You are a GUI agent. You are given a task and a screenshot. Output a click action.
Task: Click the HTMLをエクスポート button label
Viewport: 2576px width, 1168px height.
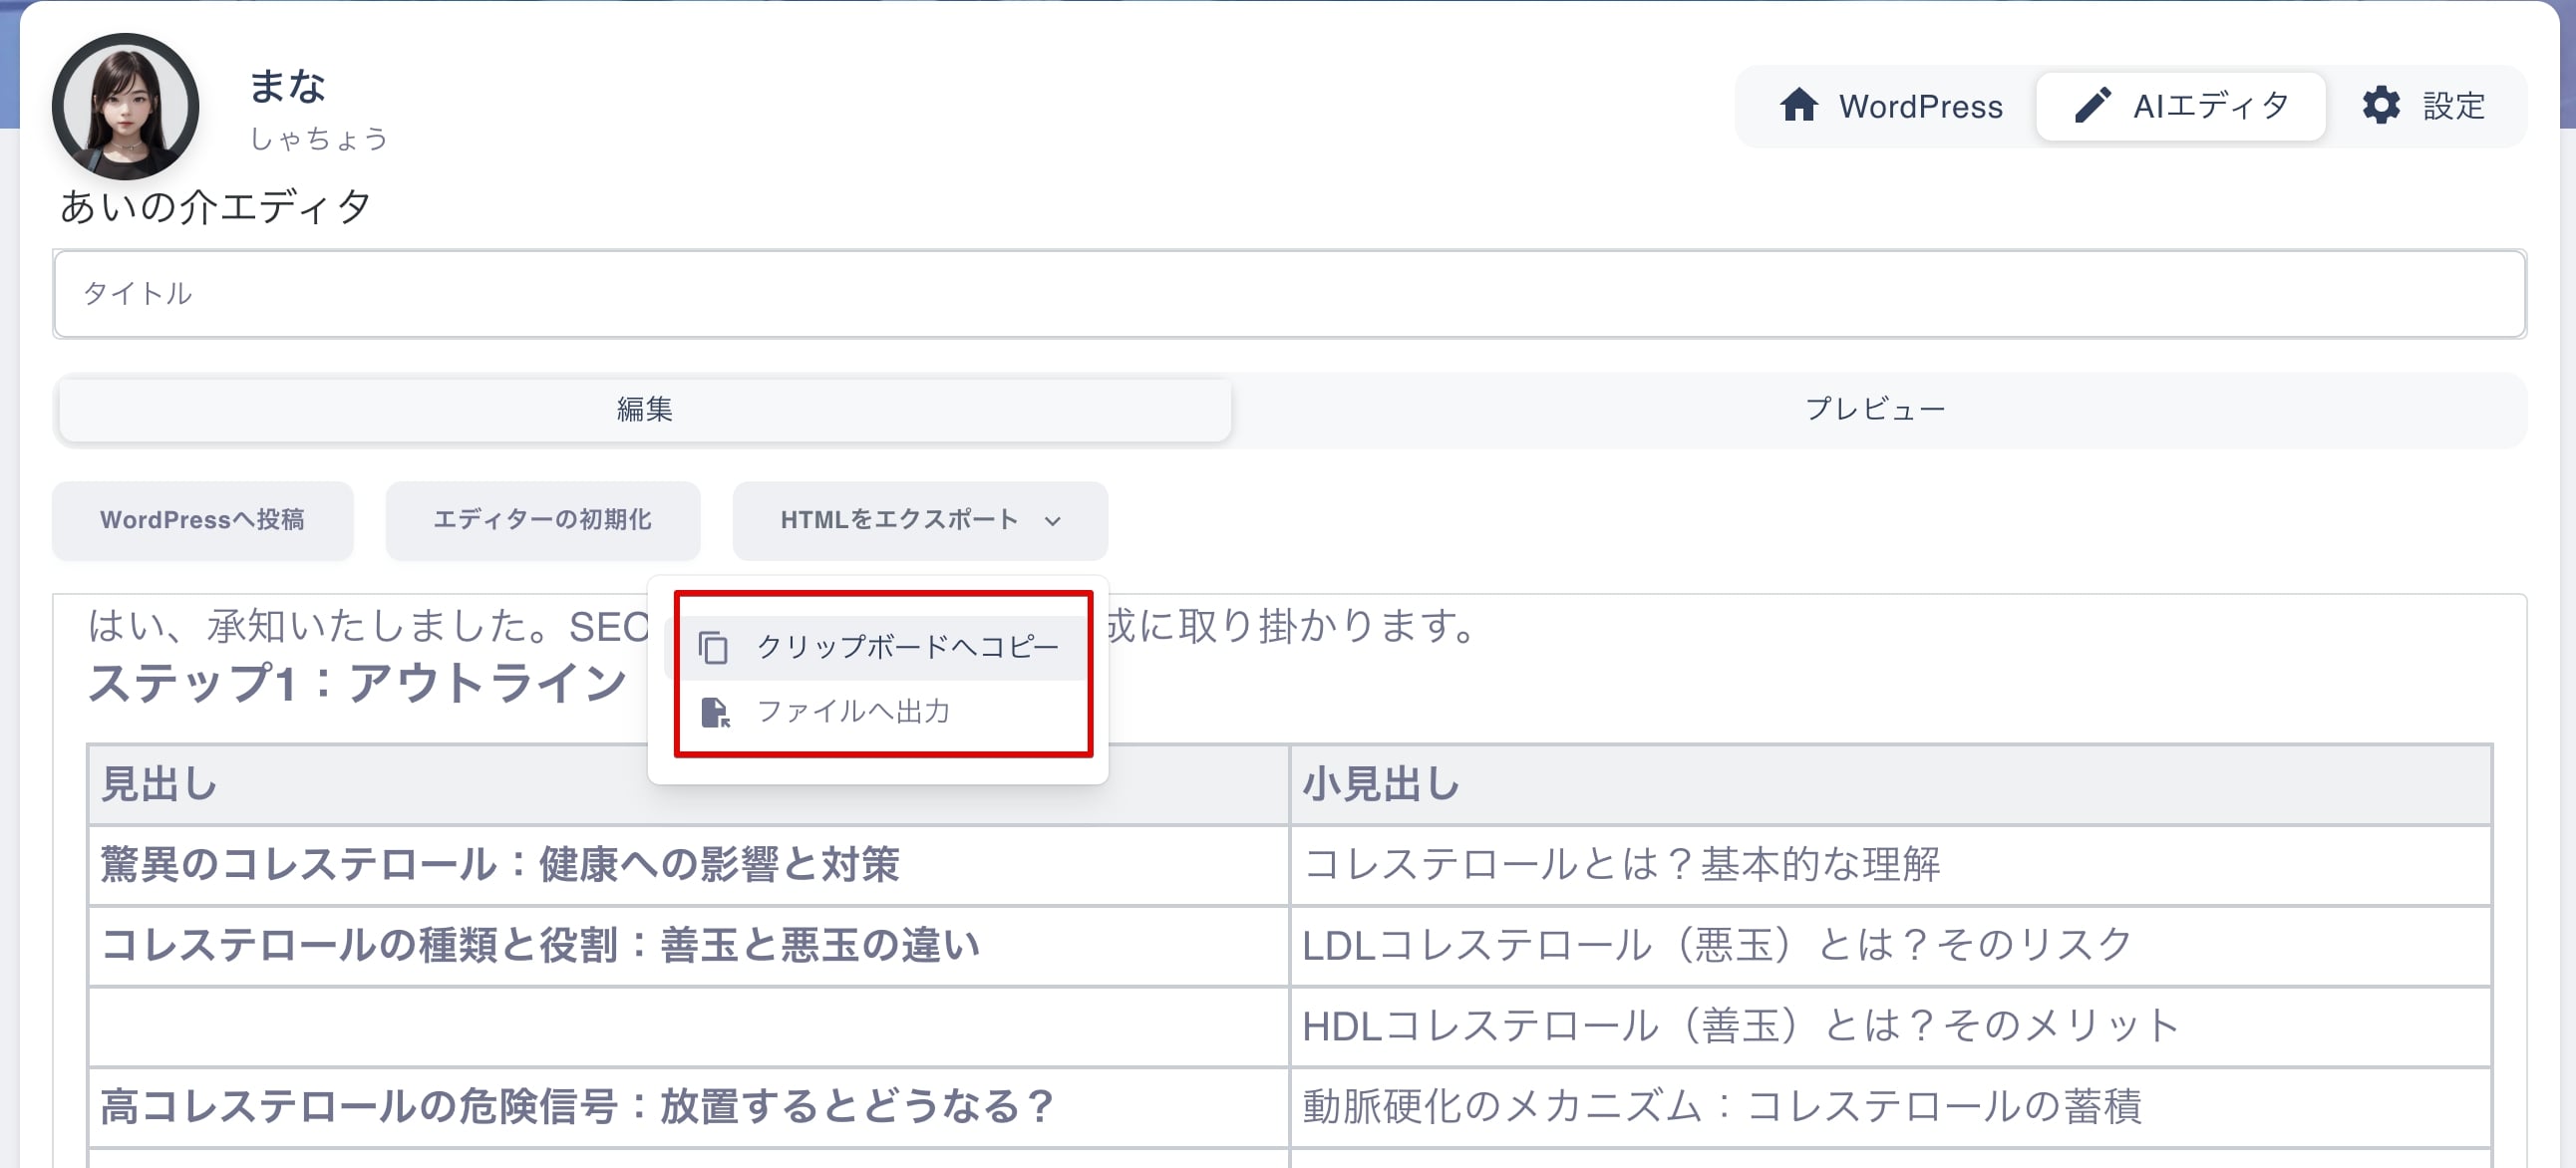[x=899, y=521]
